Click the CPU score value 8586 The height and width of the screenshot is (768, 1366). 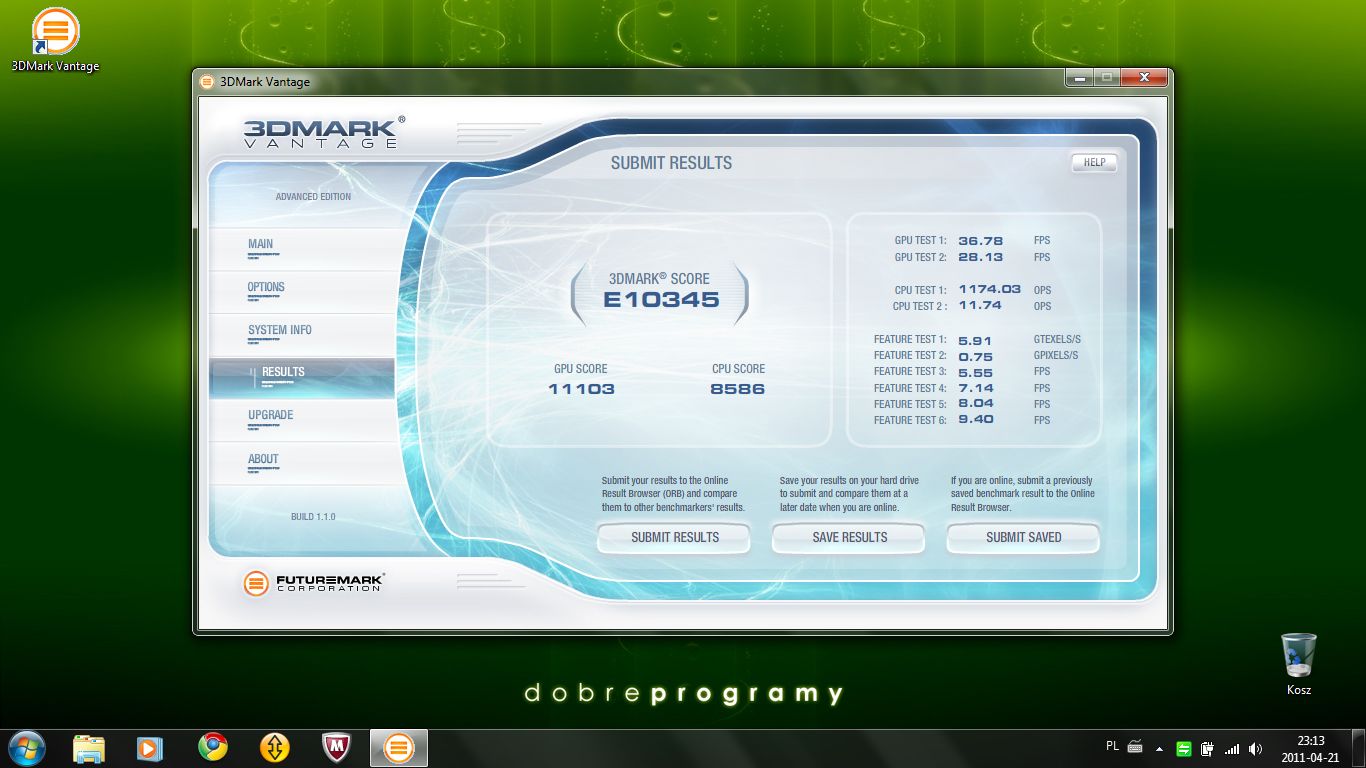738,389
